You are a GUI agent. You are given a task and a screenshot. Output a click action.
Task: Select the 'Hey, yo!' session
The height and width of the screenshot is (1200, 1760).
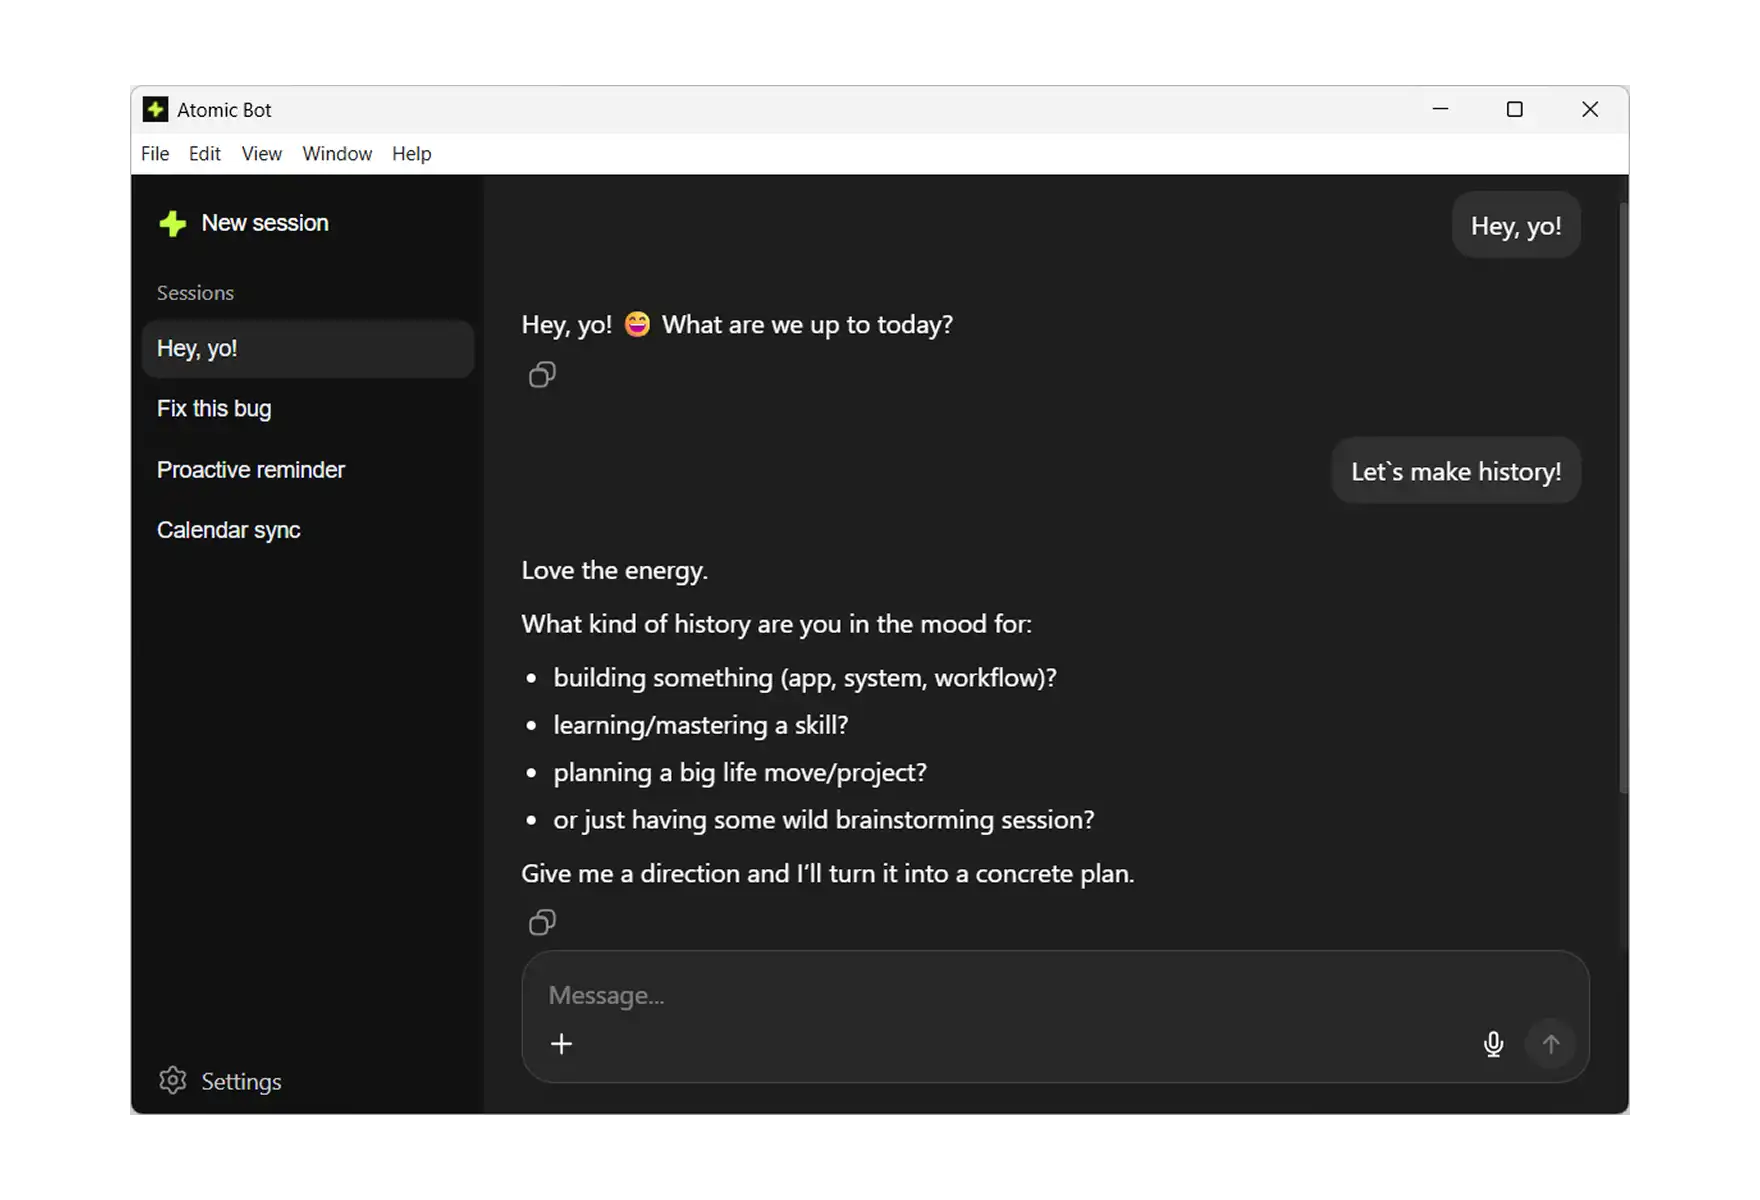coord(197,348)
